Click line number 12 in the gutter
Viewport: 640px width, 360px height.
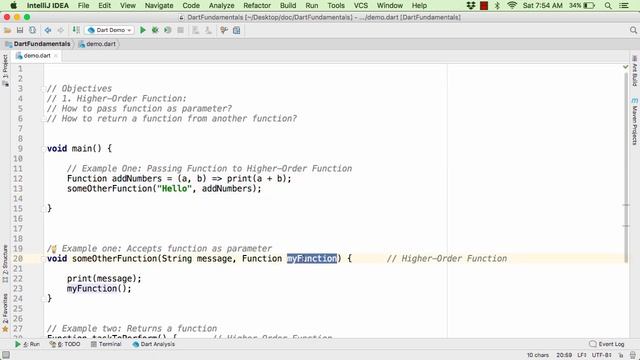(18, 179)
